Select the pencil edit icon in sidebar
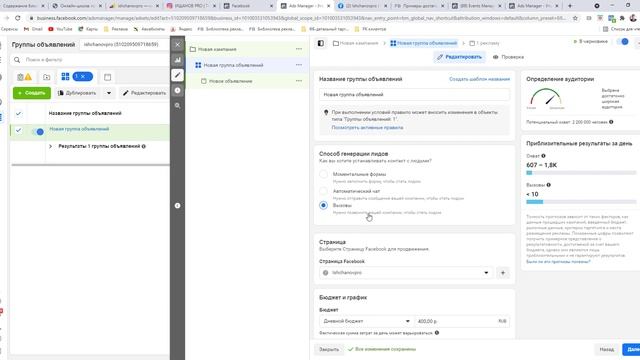The width and height of the screenshot is (640, 360). click(178, 75)
